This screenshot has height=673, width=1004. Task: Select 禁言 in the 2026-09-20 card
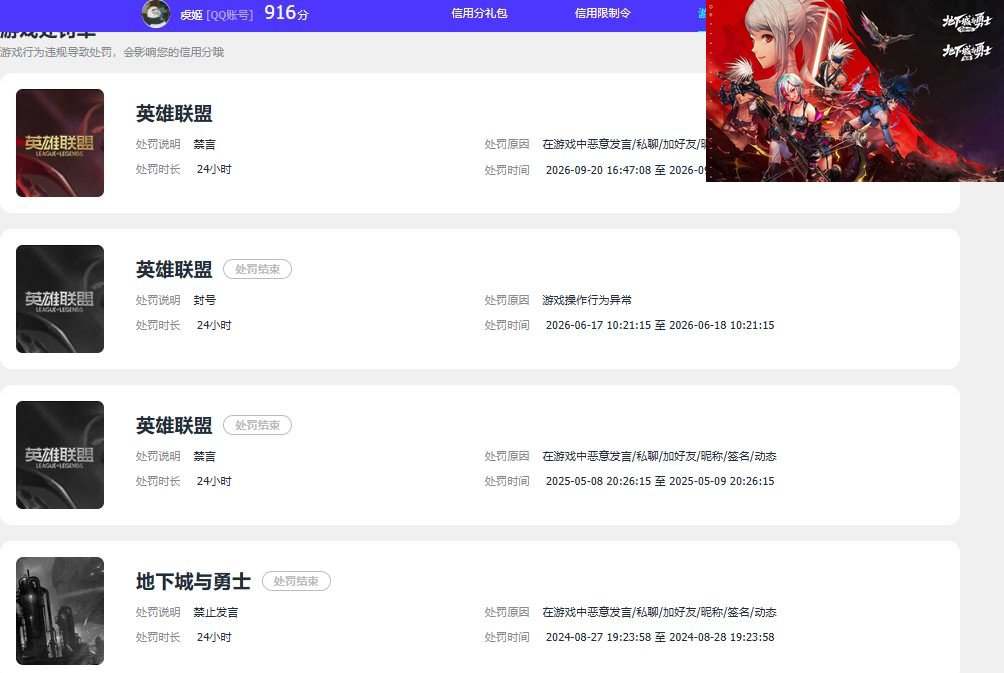pos(205,144)
